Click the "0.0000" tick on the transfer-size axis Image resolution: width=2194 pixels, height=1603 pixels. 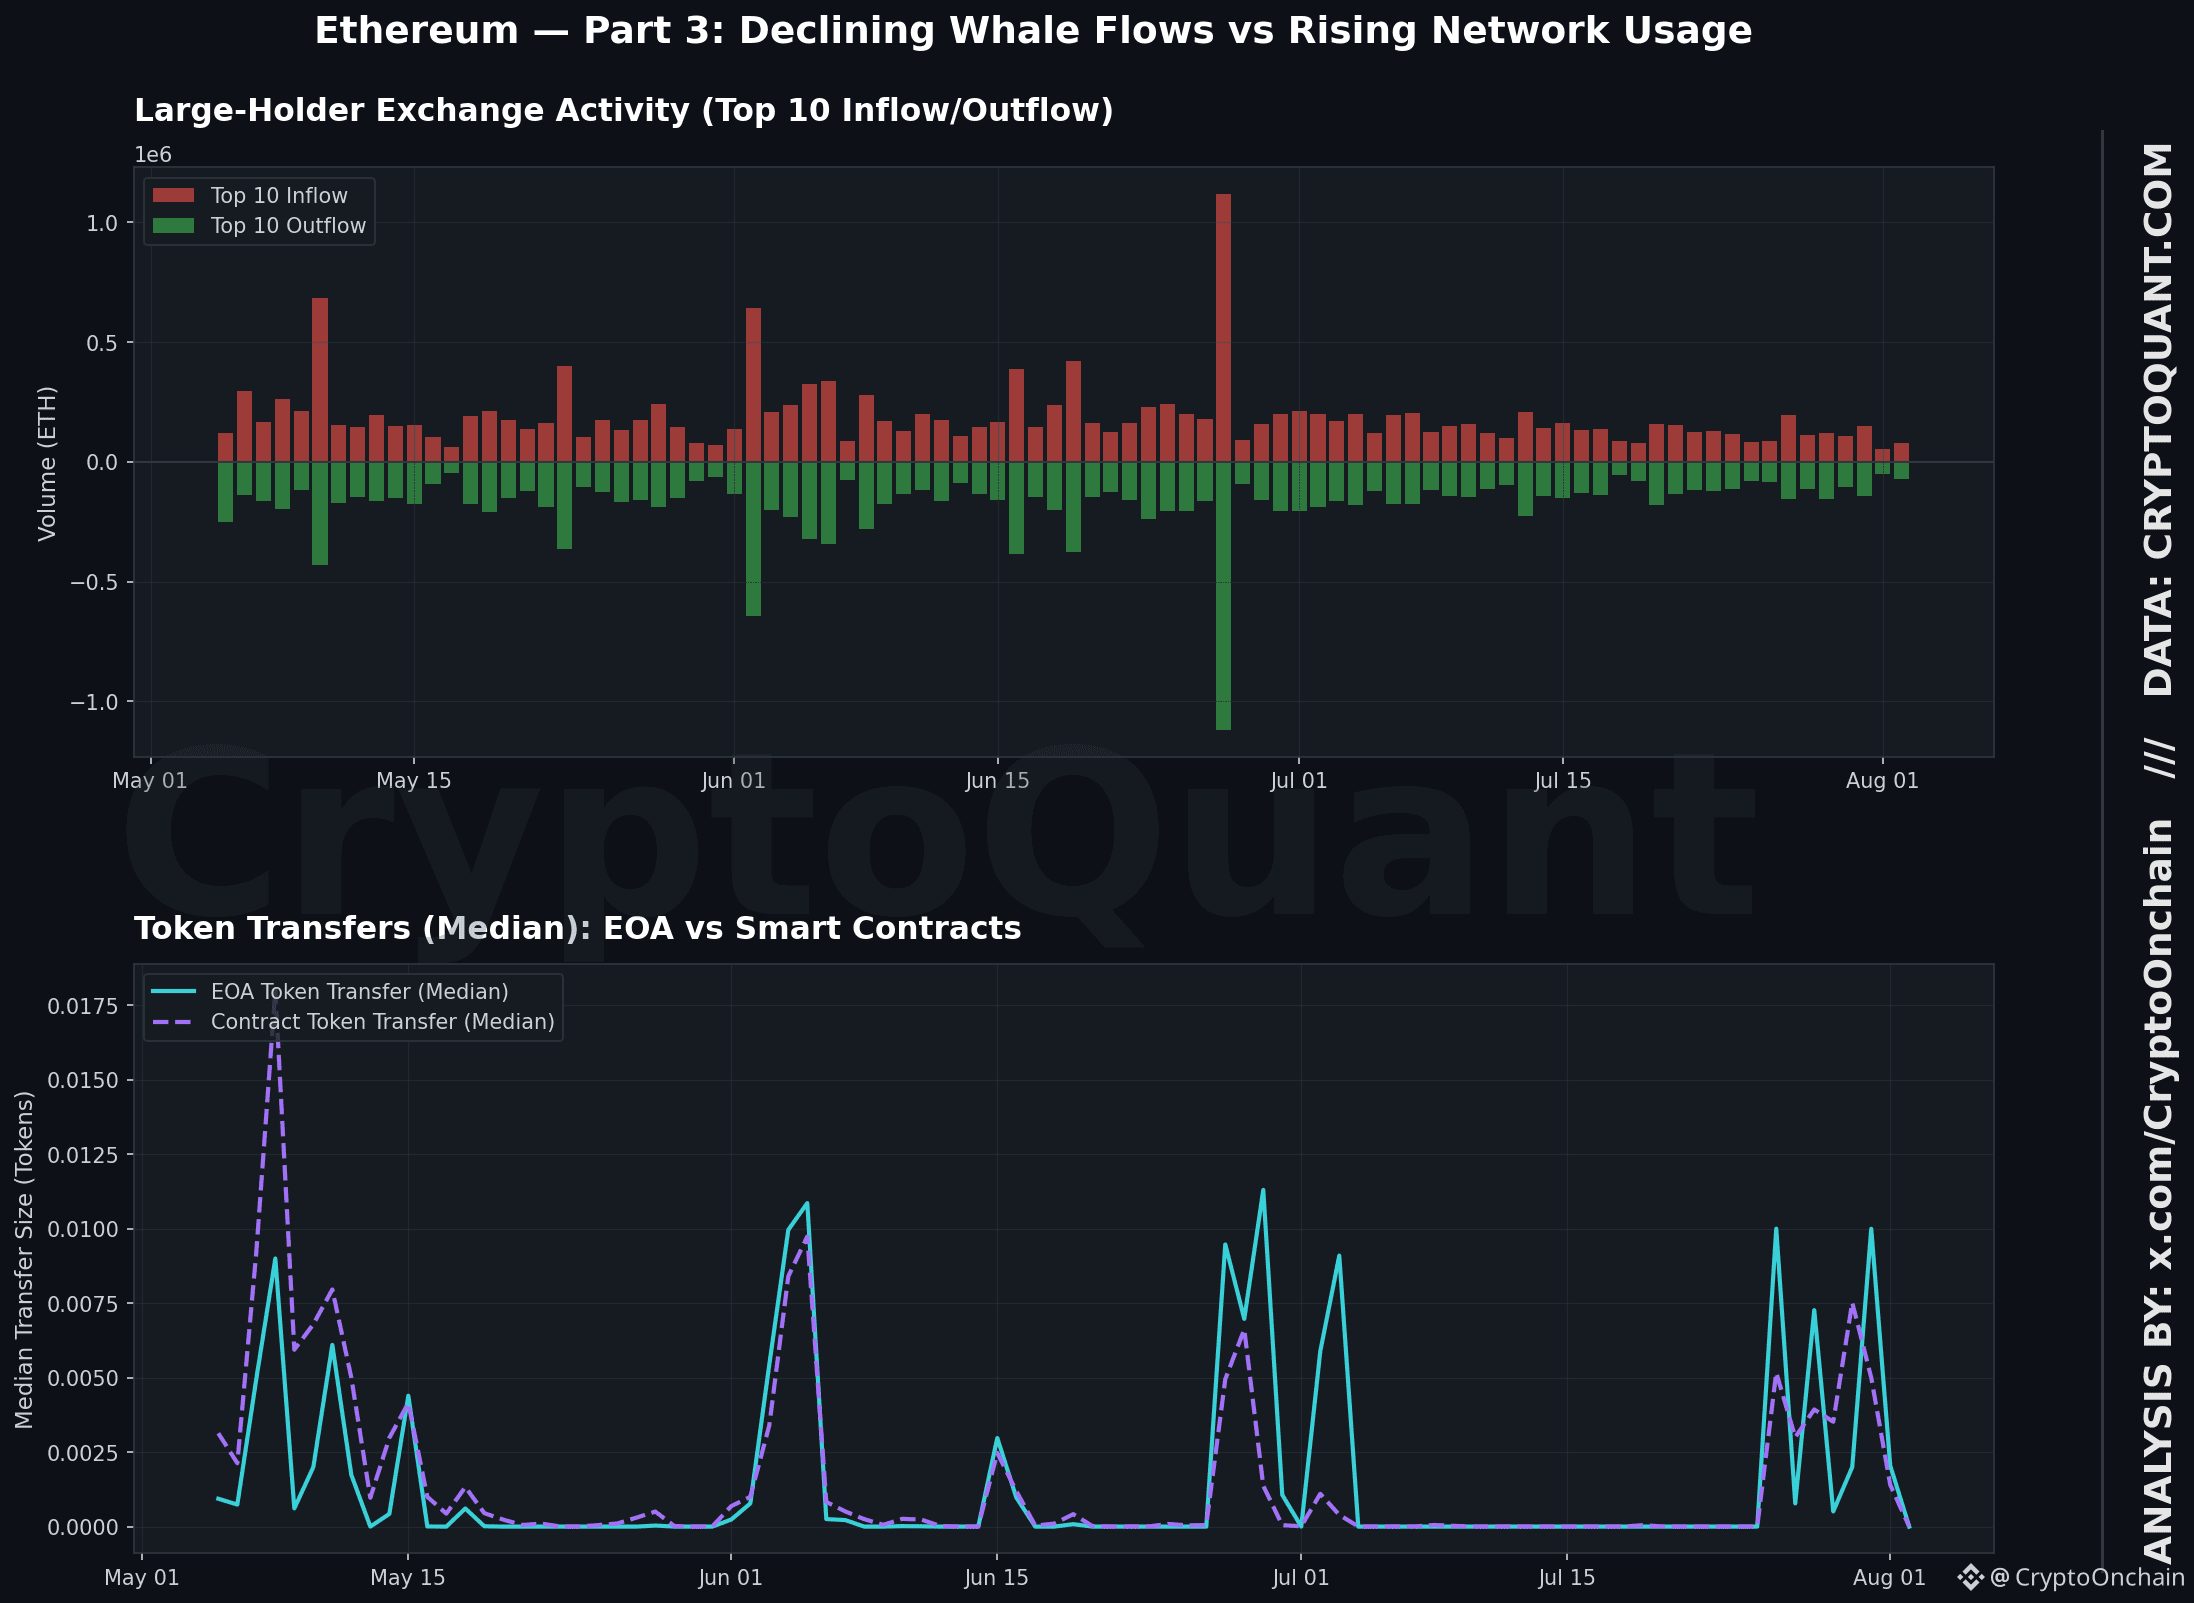tap(83, 1527)
